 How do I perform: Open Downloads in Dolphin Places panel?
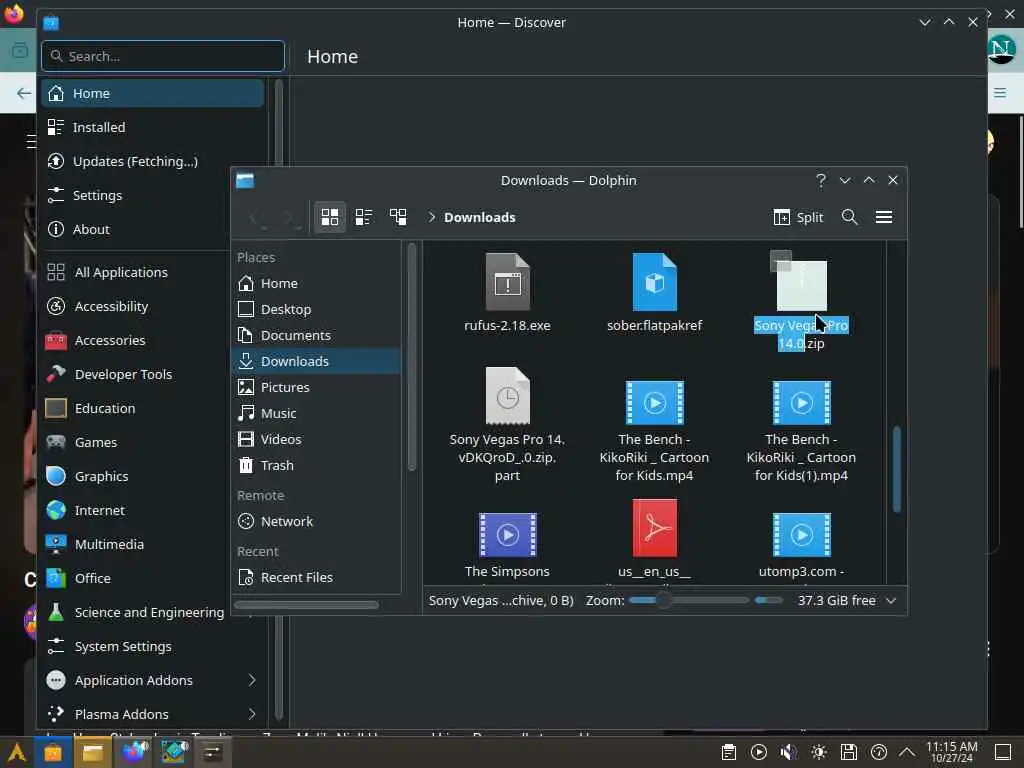(317, 361)
